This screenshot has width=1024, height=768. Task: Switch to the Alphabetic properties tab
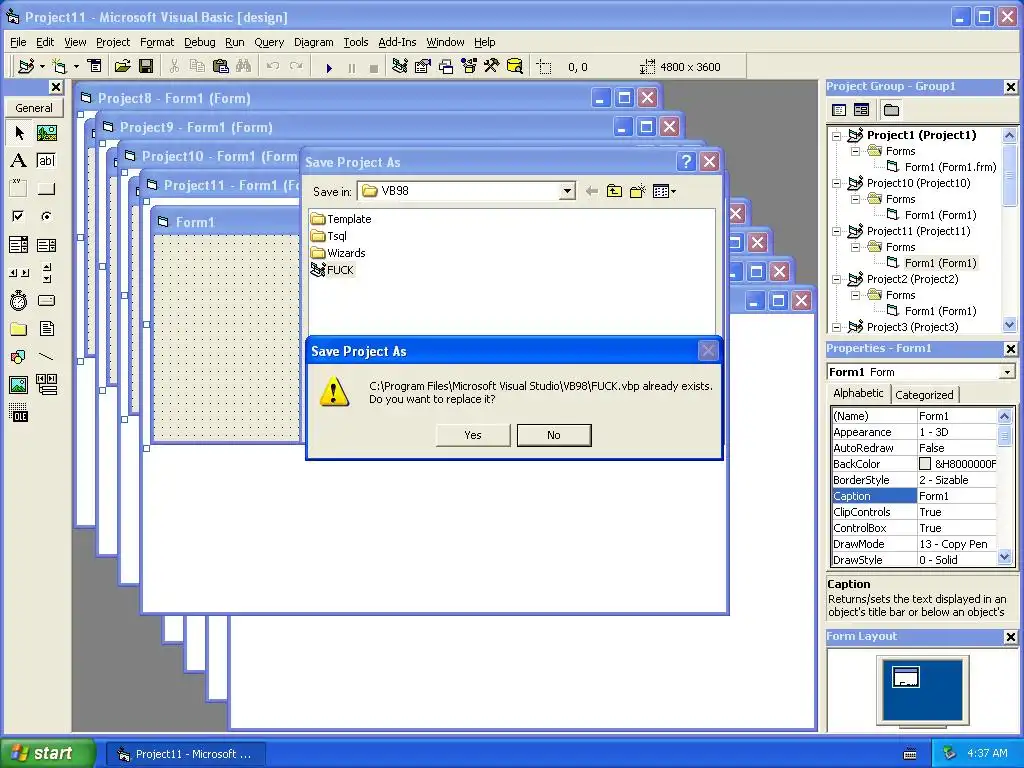(858, 393)
